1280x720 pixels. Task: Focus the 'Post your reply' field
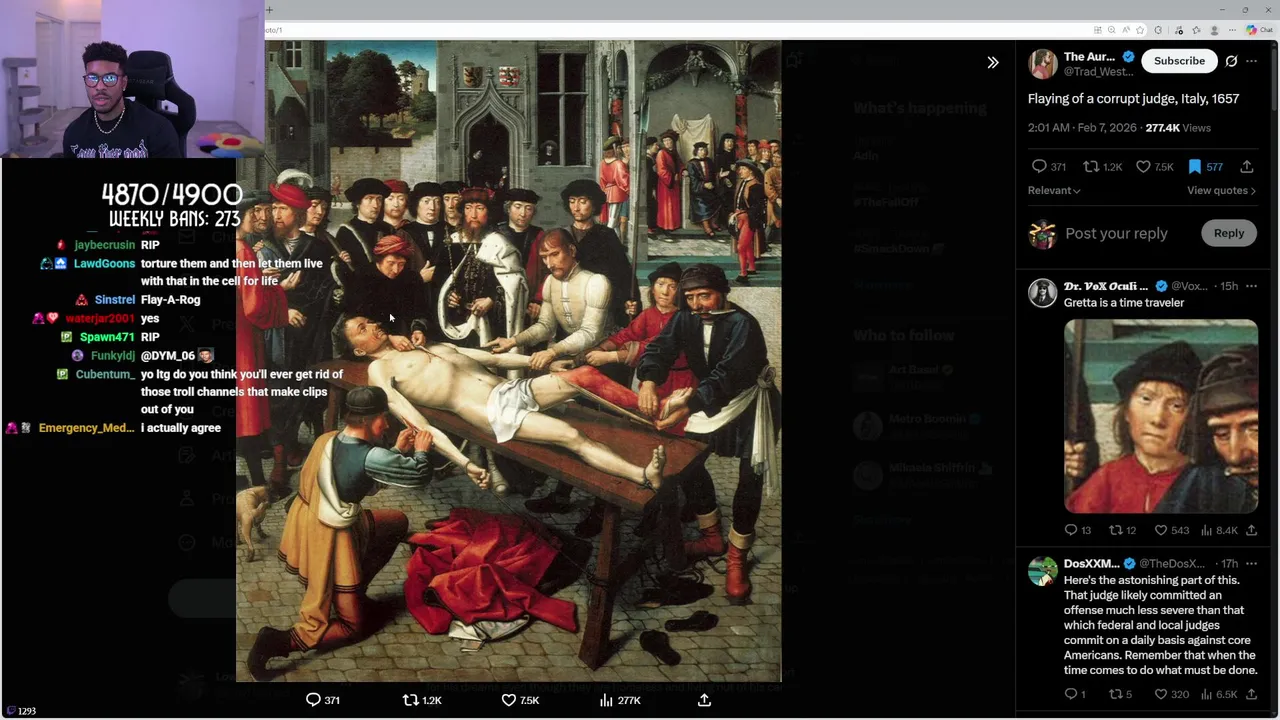1116,233
